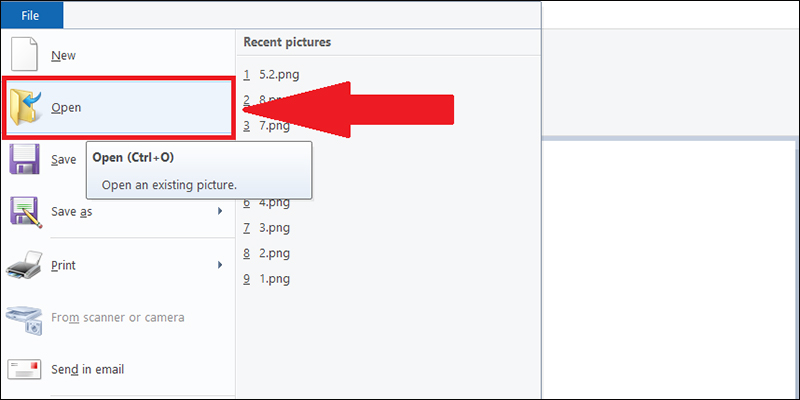Click the Send in email envelope icon
Screen dimensions: 800x400
[x=24, y=370]
